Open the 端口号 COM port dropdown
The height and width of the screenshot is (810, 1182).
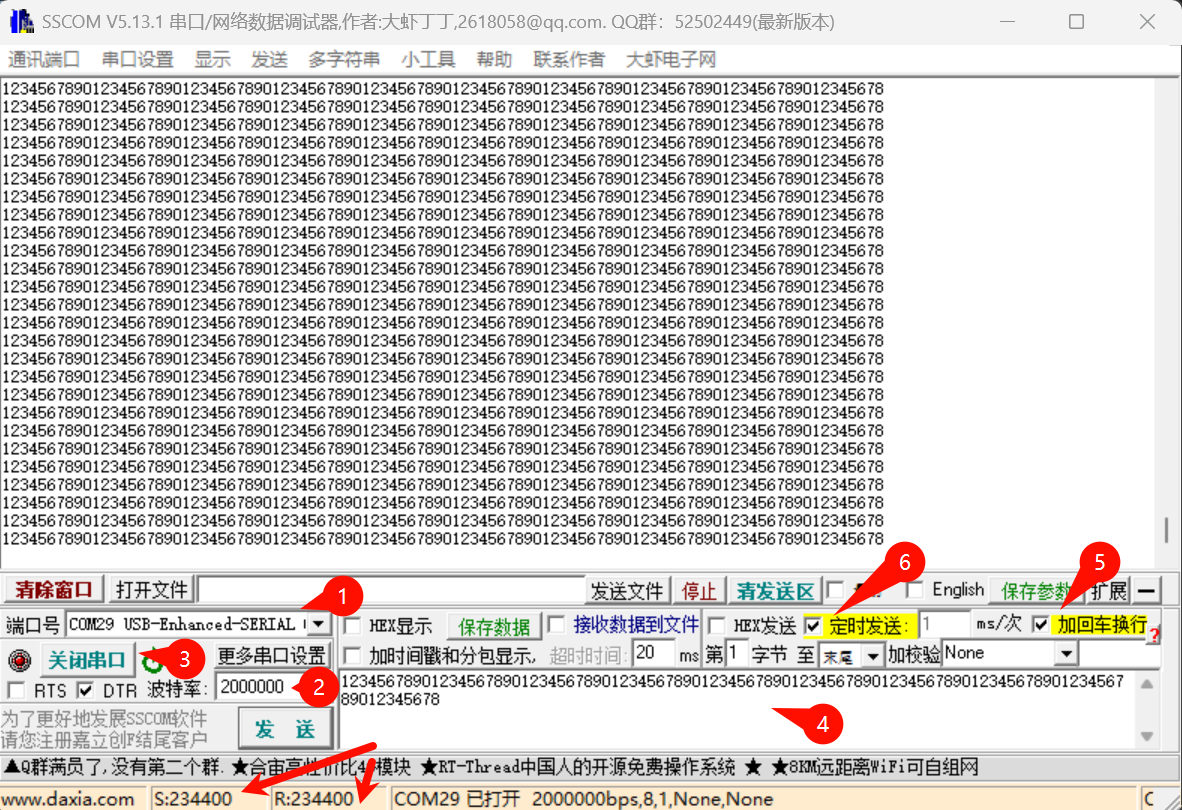tap(319, 624)
